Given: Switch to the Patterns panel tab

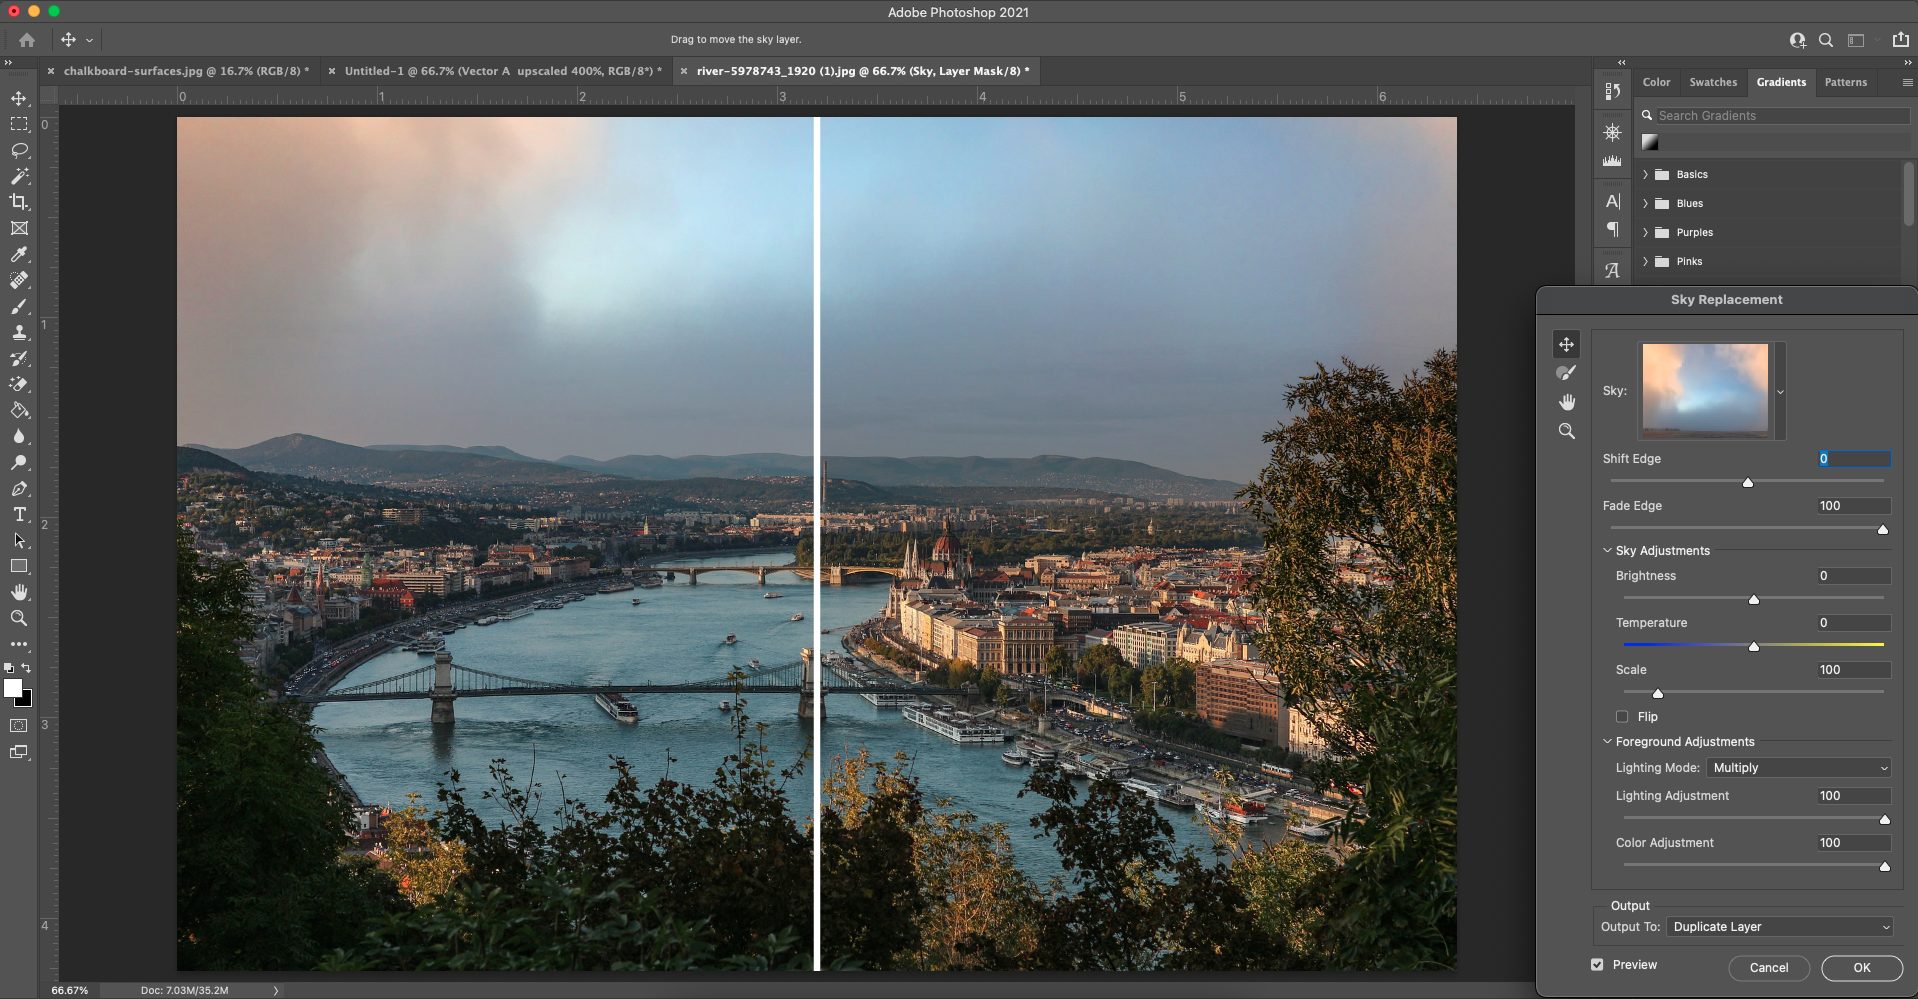Looking at the screenshot, I should click(x=1845, y=82).
